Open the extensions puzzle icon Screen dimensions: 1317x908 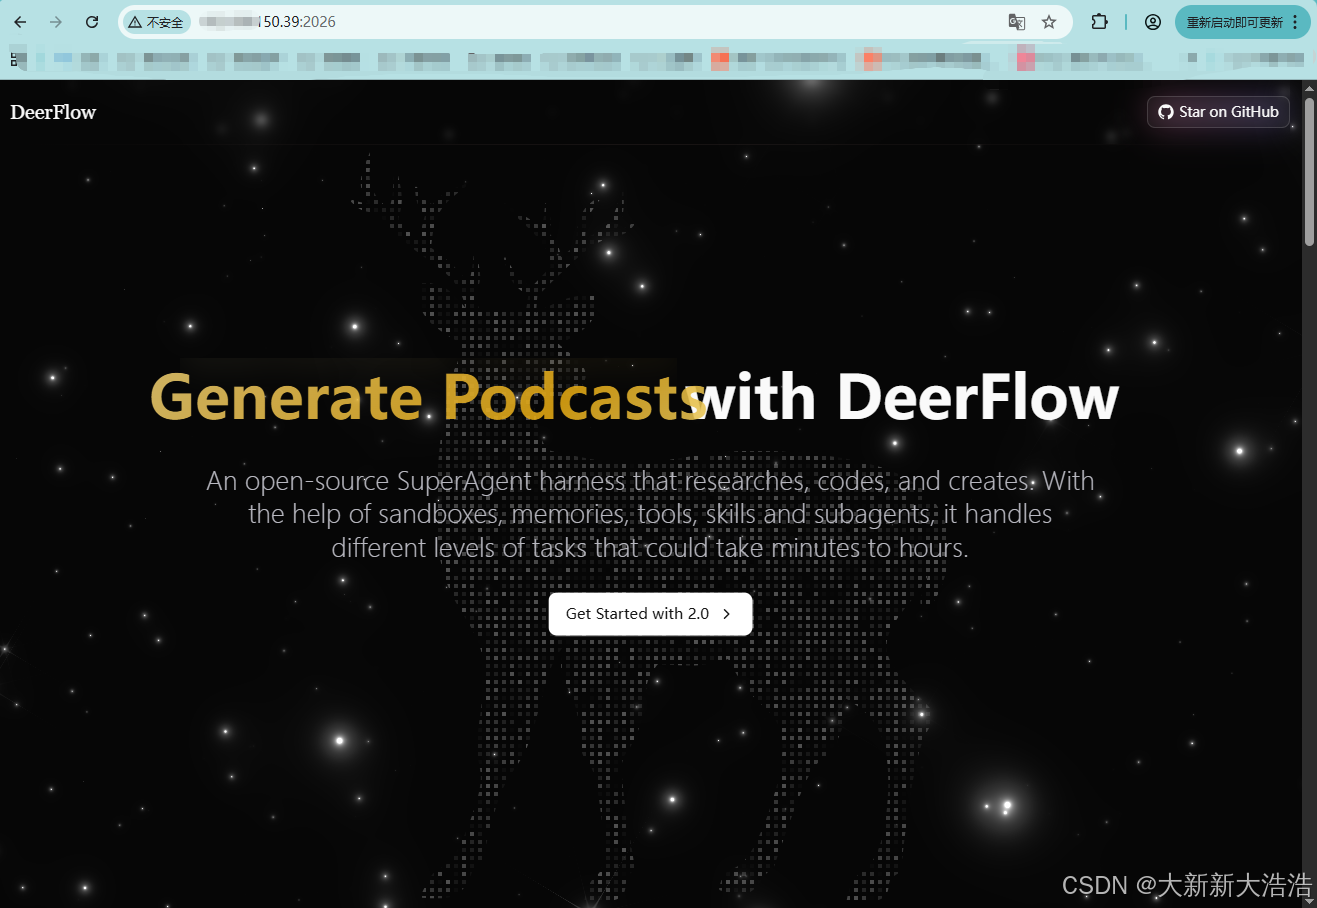coord(1099,22)
